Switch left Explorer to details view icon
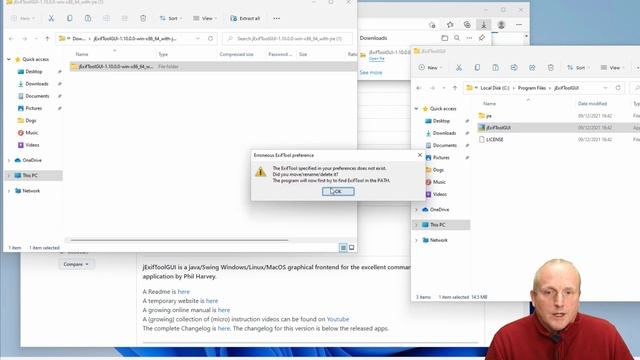Screen dimensions: 640x360 pos(343,247)
